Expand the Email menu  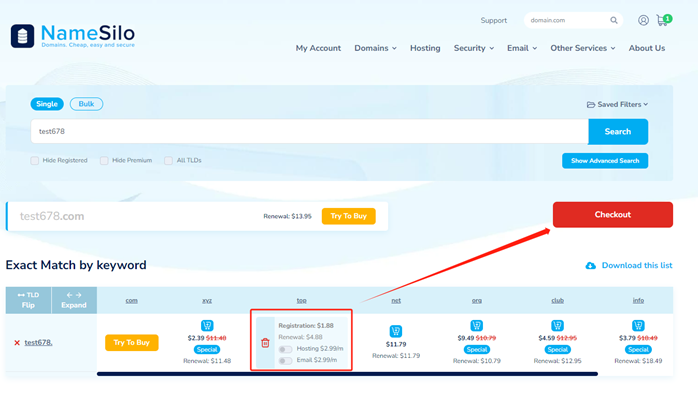click(x=522, y=48)
